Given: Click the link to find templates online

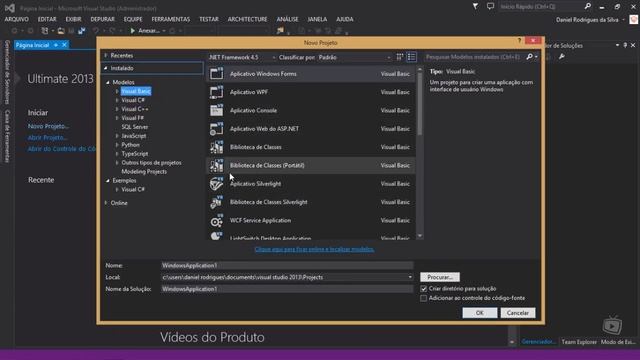Looking at the screenshot, I should [x=314, y=249].
